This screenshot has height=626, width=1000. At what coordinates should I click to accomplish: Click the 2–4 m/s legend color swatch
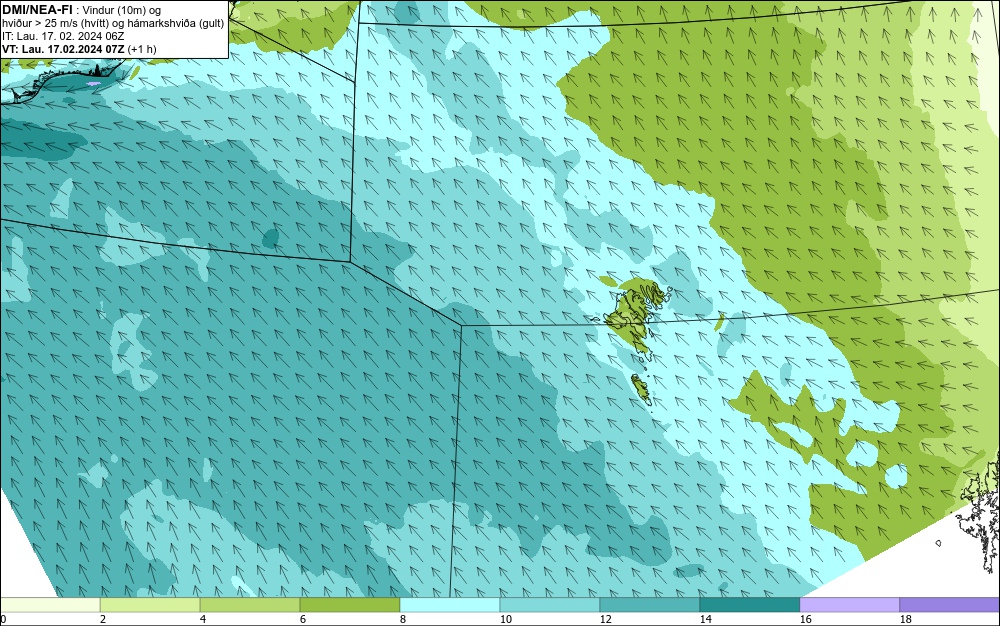coord(150,605)
